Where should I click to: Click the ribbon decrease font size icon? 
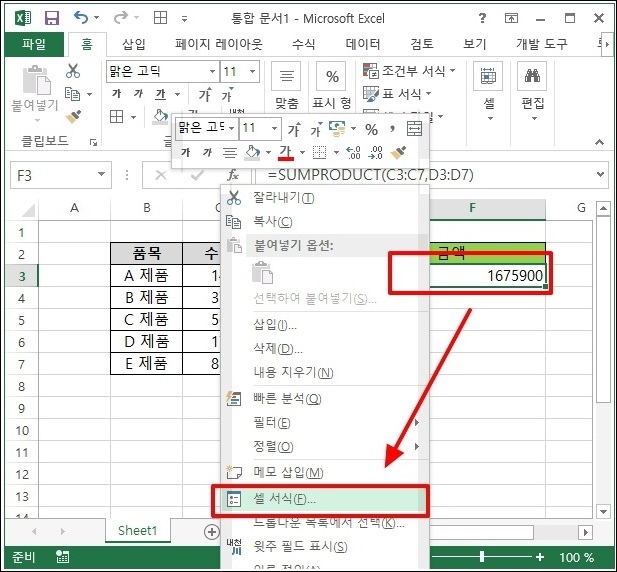click(x=227, y=94)
